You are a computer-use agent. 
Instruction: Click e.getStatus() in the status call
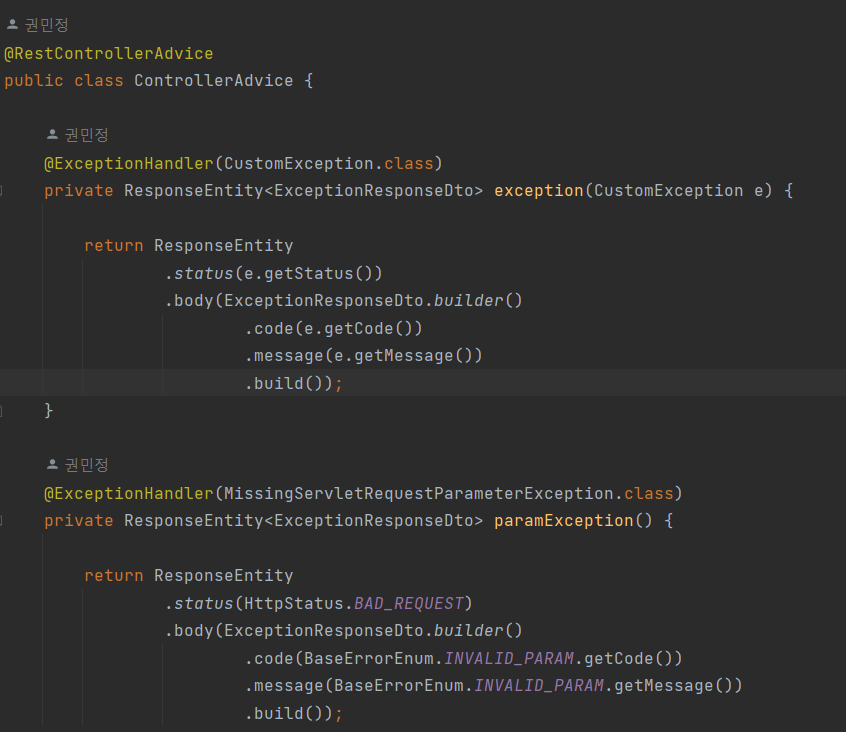click(308, 273)
